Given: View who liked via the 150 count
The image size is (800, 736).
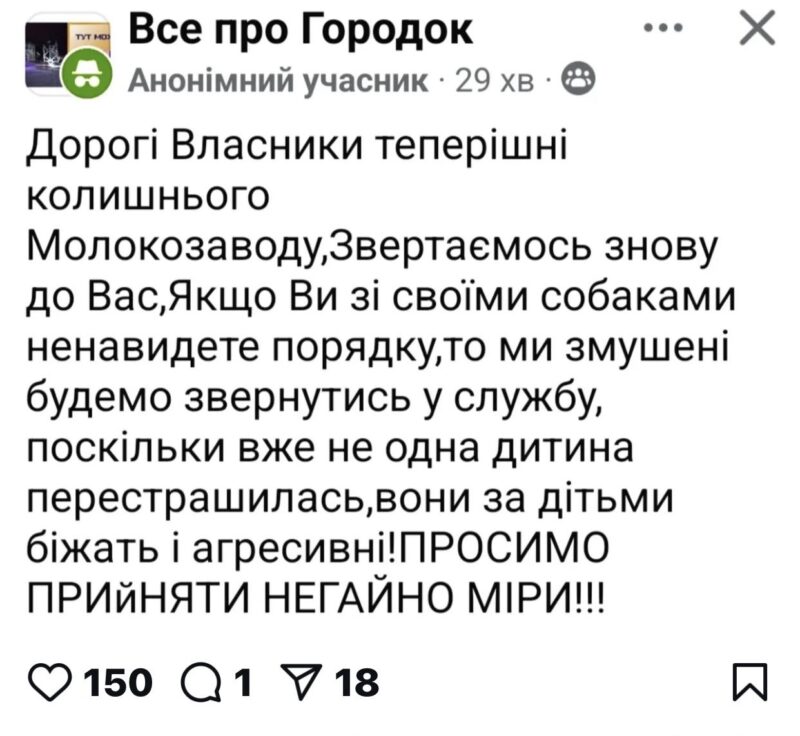Looking at the screenshot, I should pyautogui.click(x=116, y=682).
